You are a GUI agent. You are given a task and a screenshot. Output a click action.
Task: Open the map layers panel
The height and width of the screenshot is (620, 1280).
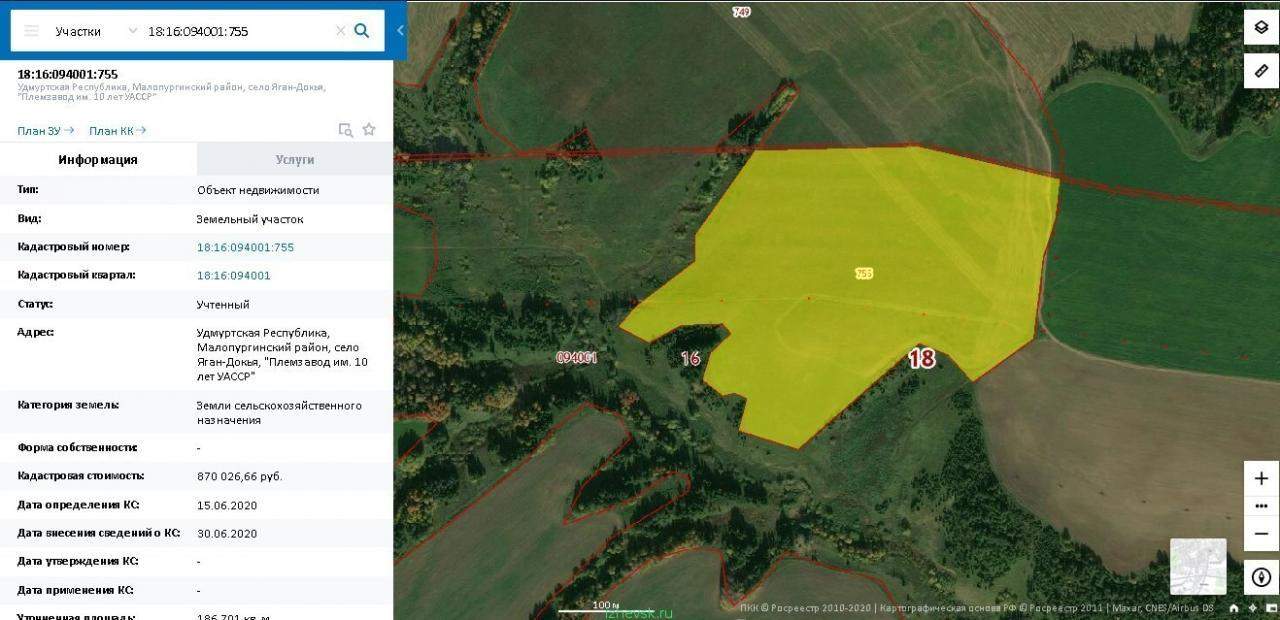(x=1261, y=28)
